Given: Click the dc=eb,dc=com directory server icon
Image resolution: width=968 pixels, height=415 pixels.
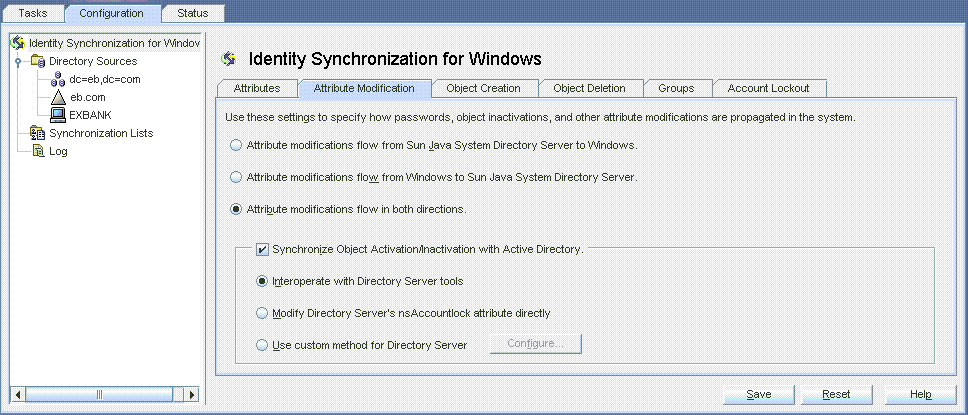Looking at the screenshot, I should (x=59, y=79).
